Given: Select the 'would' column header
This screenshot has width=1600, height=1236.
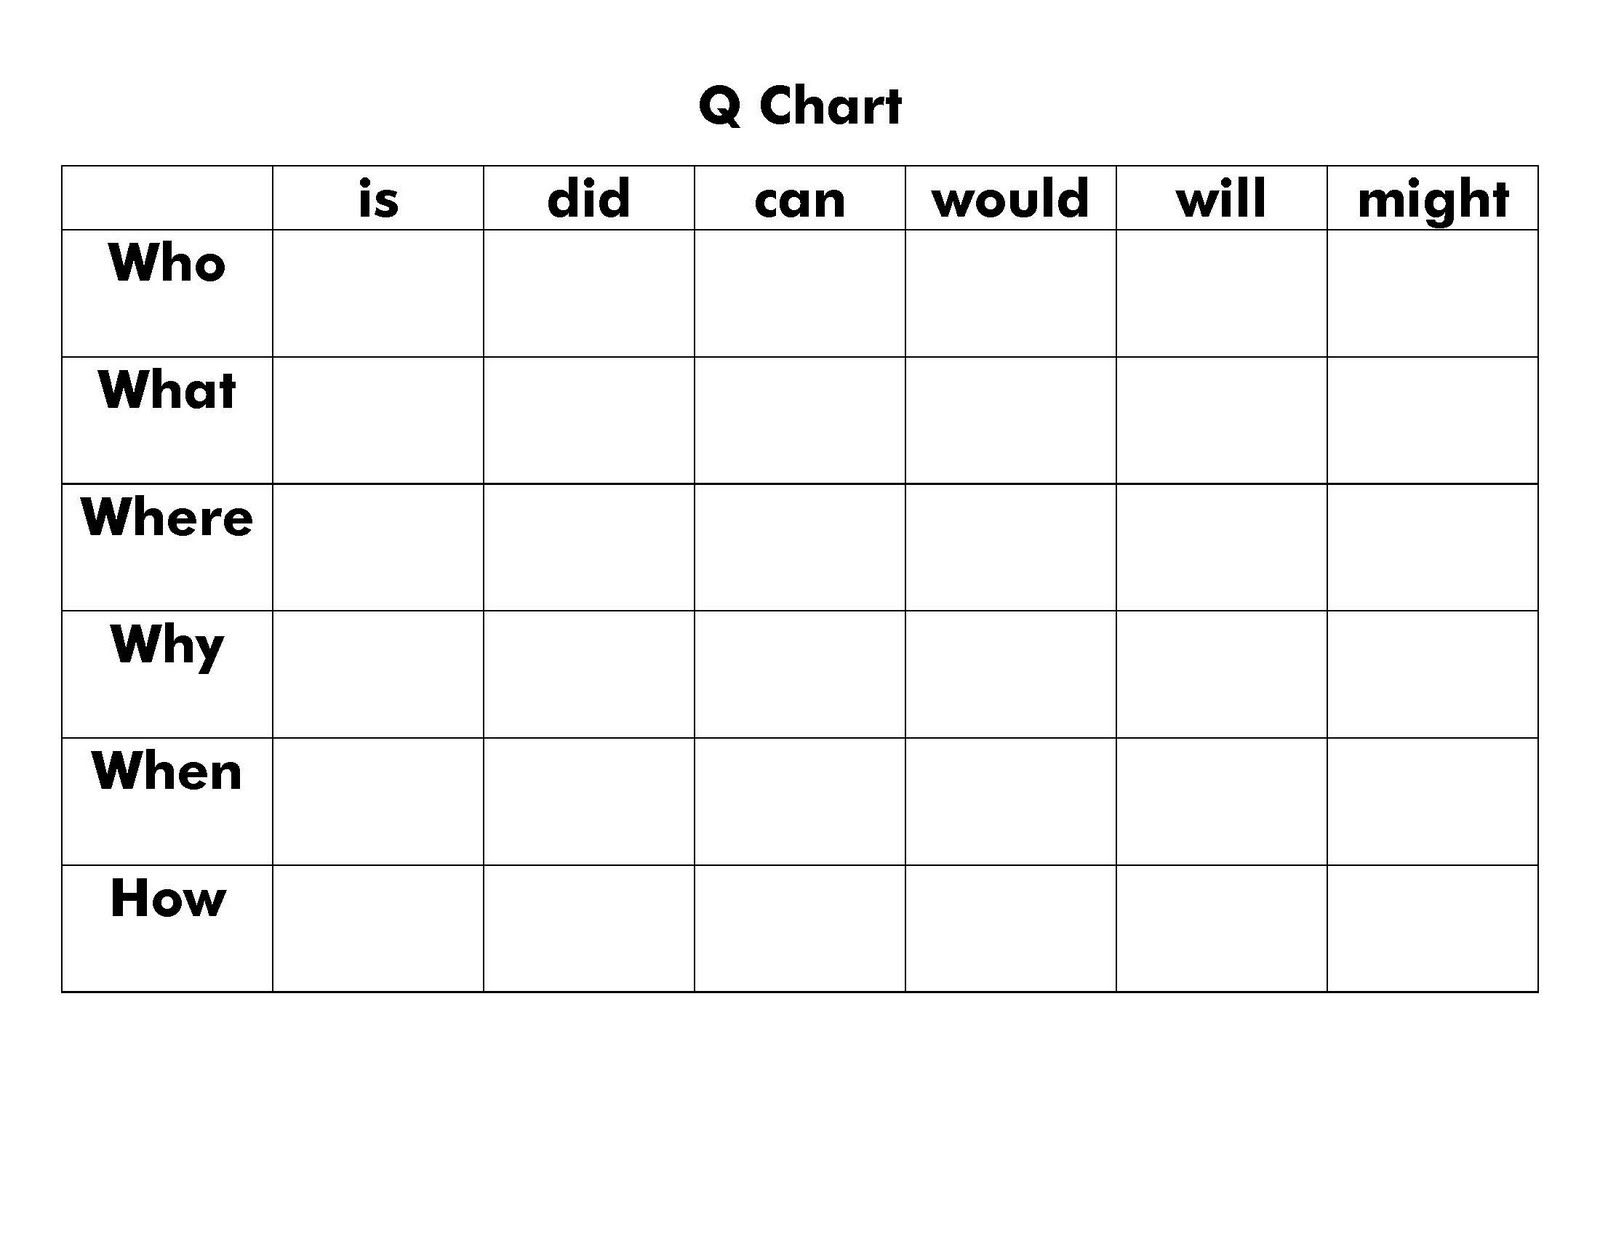Looking at the screenshot, I should [x=1011, y=198].
